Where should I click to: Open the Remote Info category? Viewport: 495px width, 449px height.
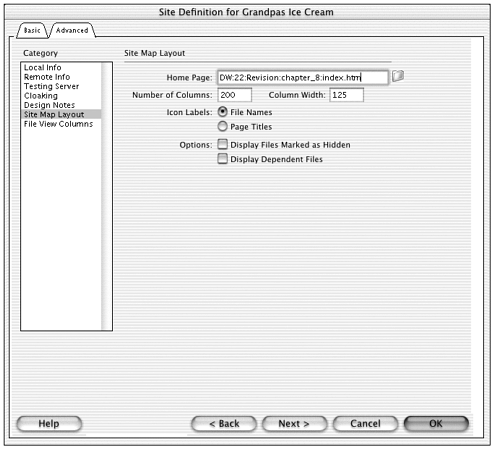[x=61, y=77]
